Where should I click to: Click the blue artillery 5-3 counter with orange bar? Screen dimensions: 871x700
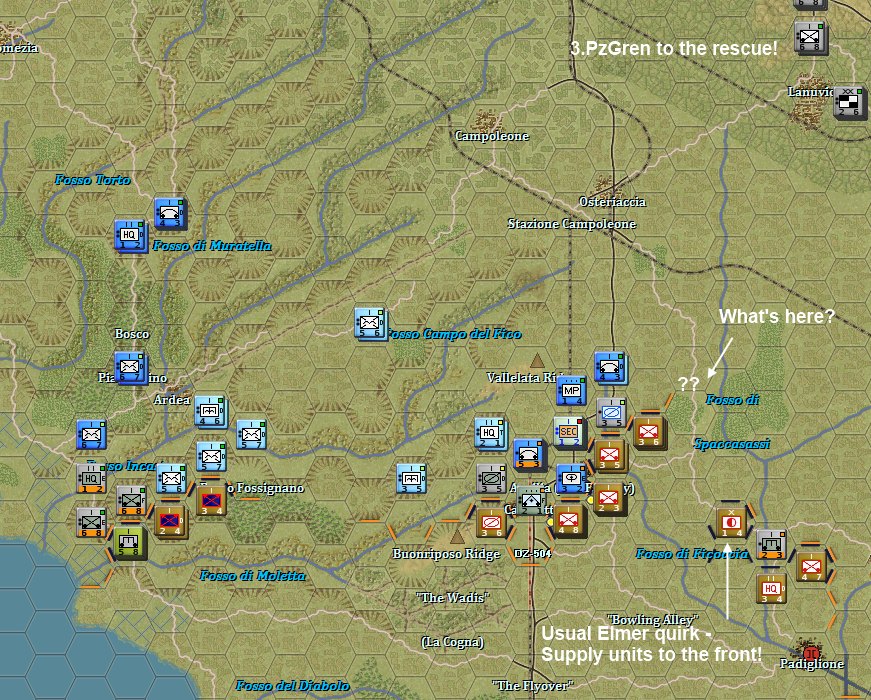click(529, 454)
